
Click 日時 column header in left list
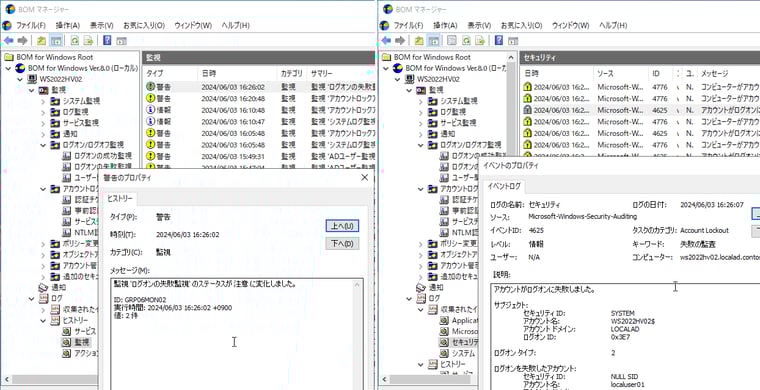pos(238,73)
